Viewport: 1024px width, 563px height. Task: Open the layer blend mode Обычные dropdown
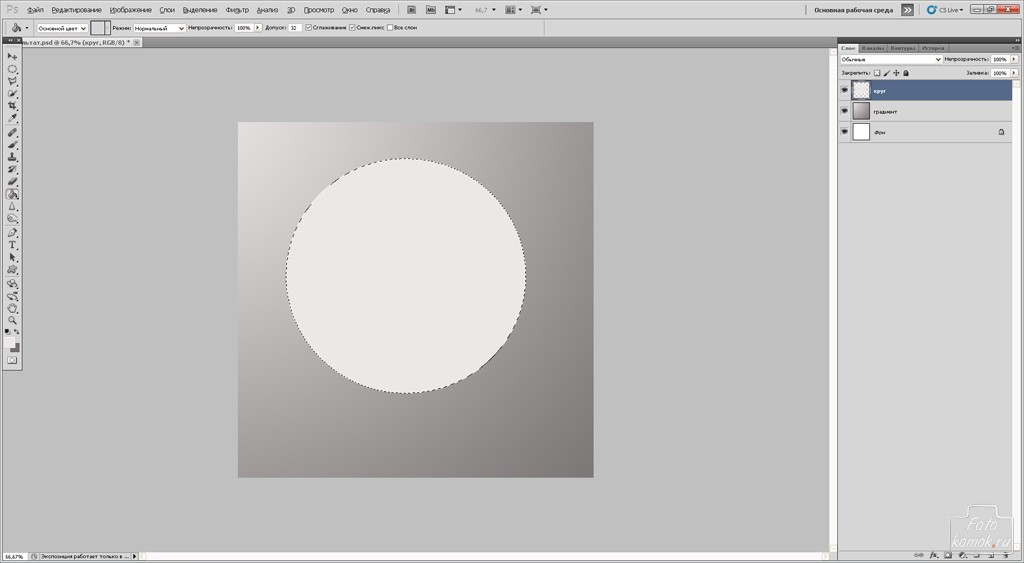point(891,59)
